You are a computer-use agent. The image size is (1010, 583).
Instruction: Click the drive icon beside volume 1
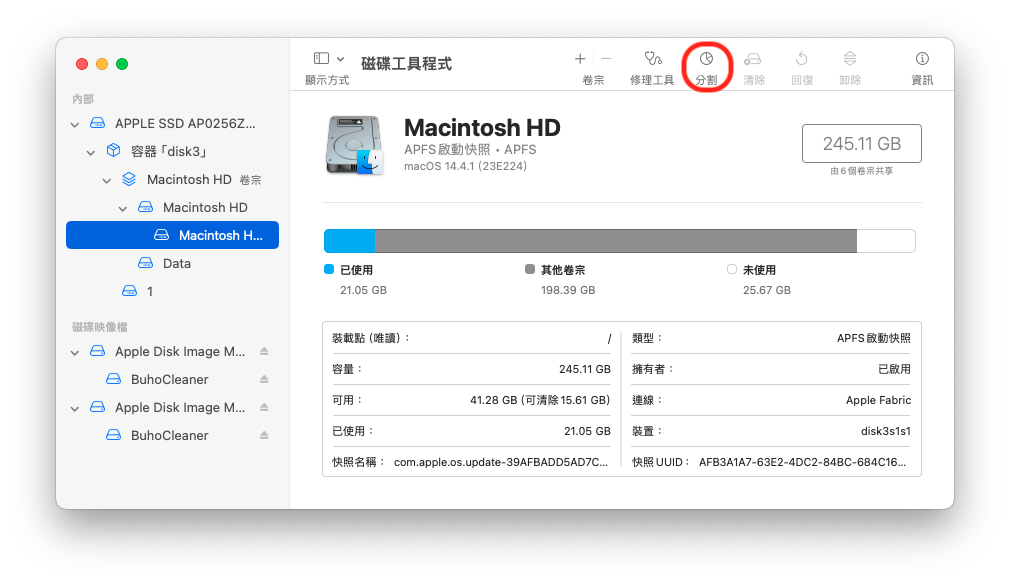(x=129, y=291)
